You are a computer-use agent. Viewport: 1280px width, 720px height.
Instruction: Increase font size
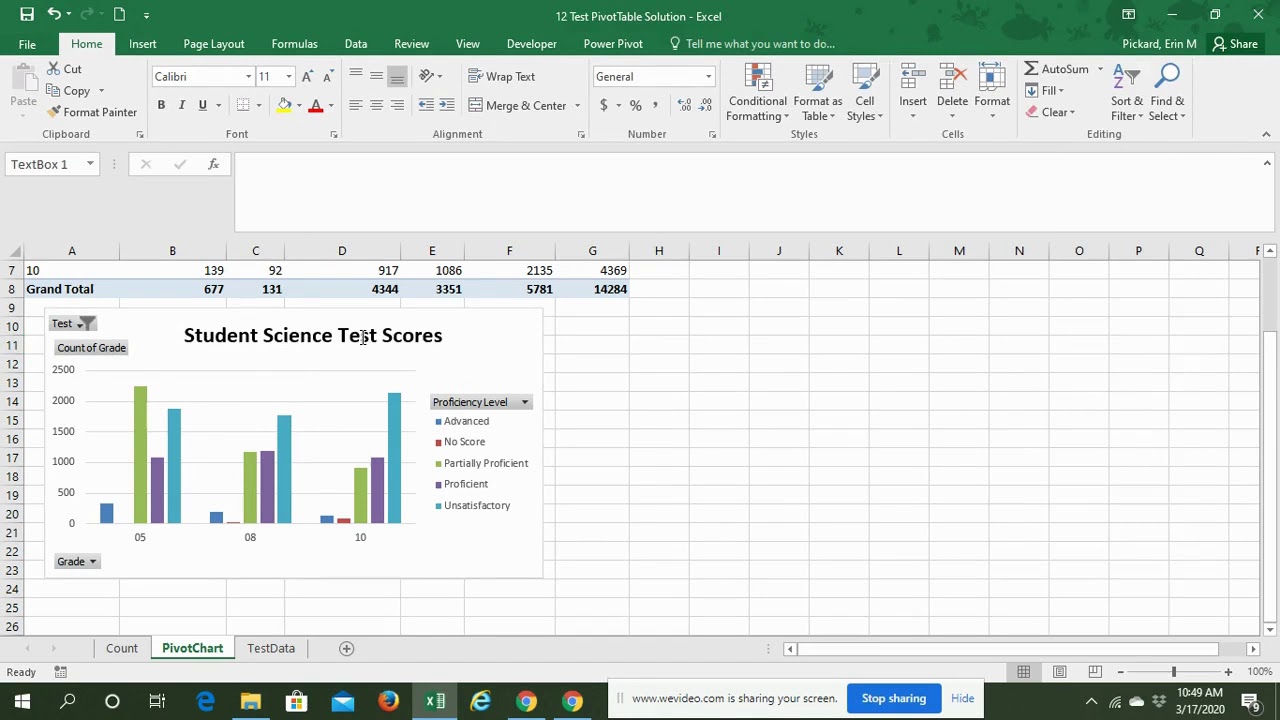click(x=307, y=77)
